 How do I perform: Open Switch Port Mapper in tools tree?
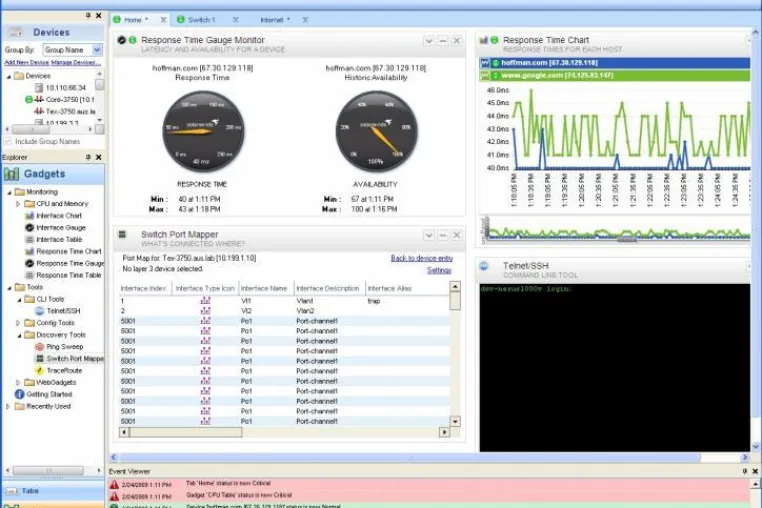75,358
